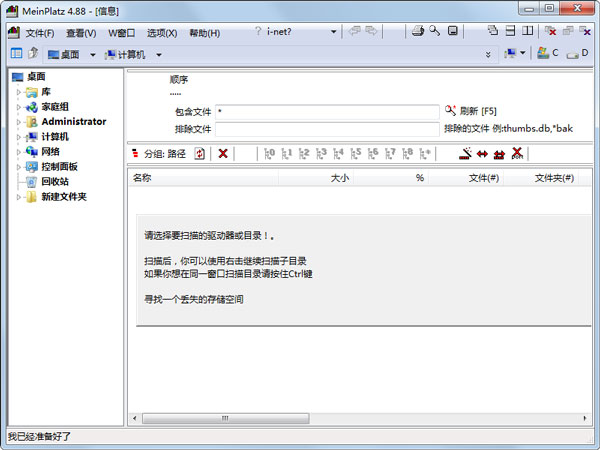Click in the 包含文件 input field
Image resolution: width=600 pixels, height=450 pixels.
pyautogui.click(x=327, y=112)
